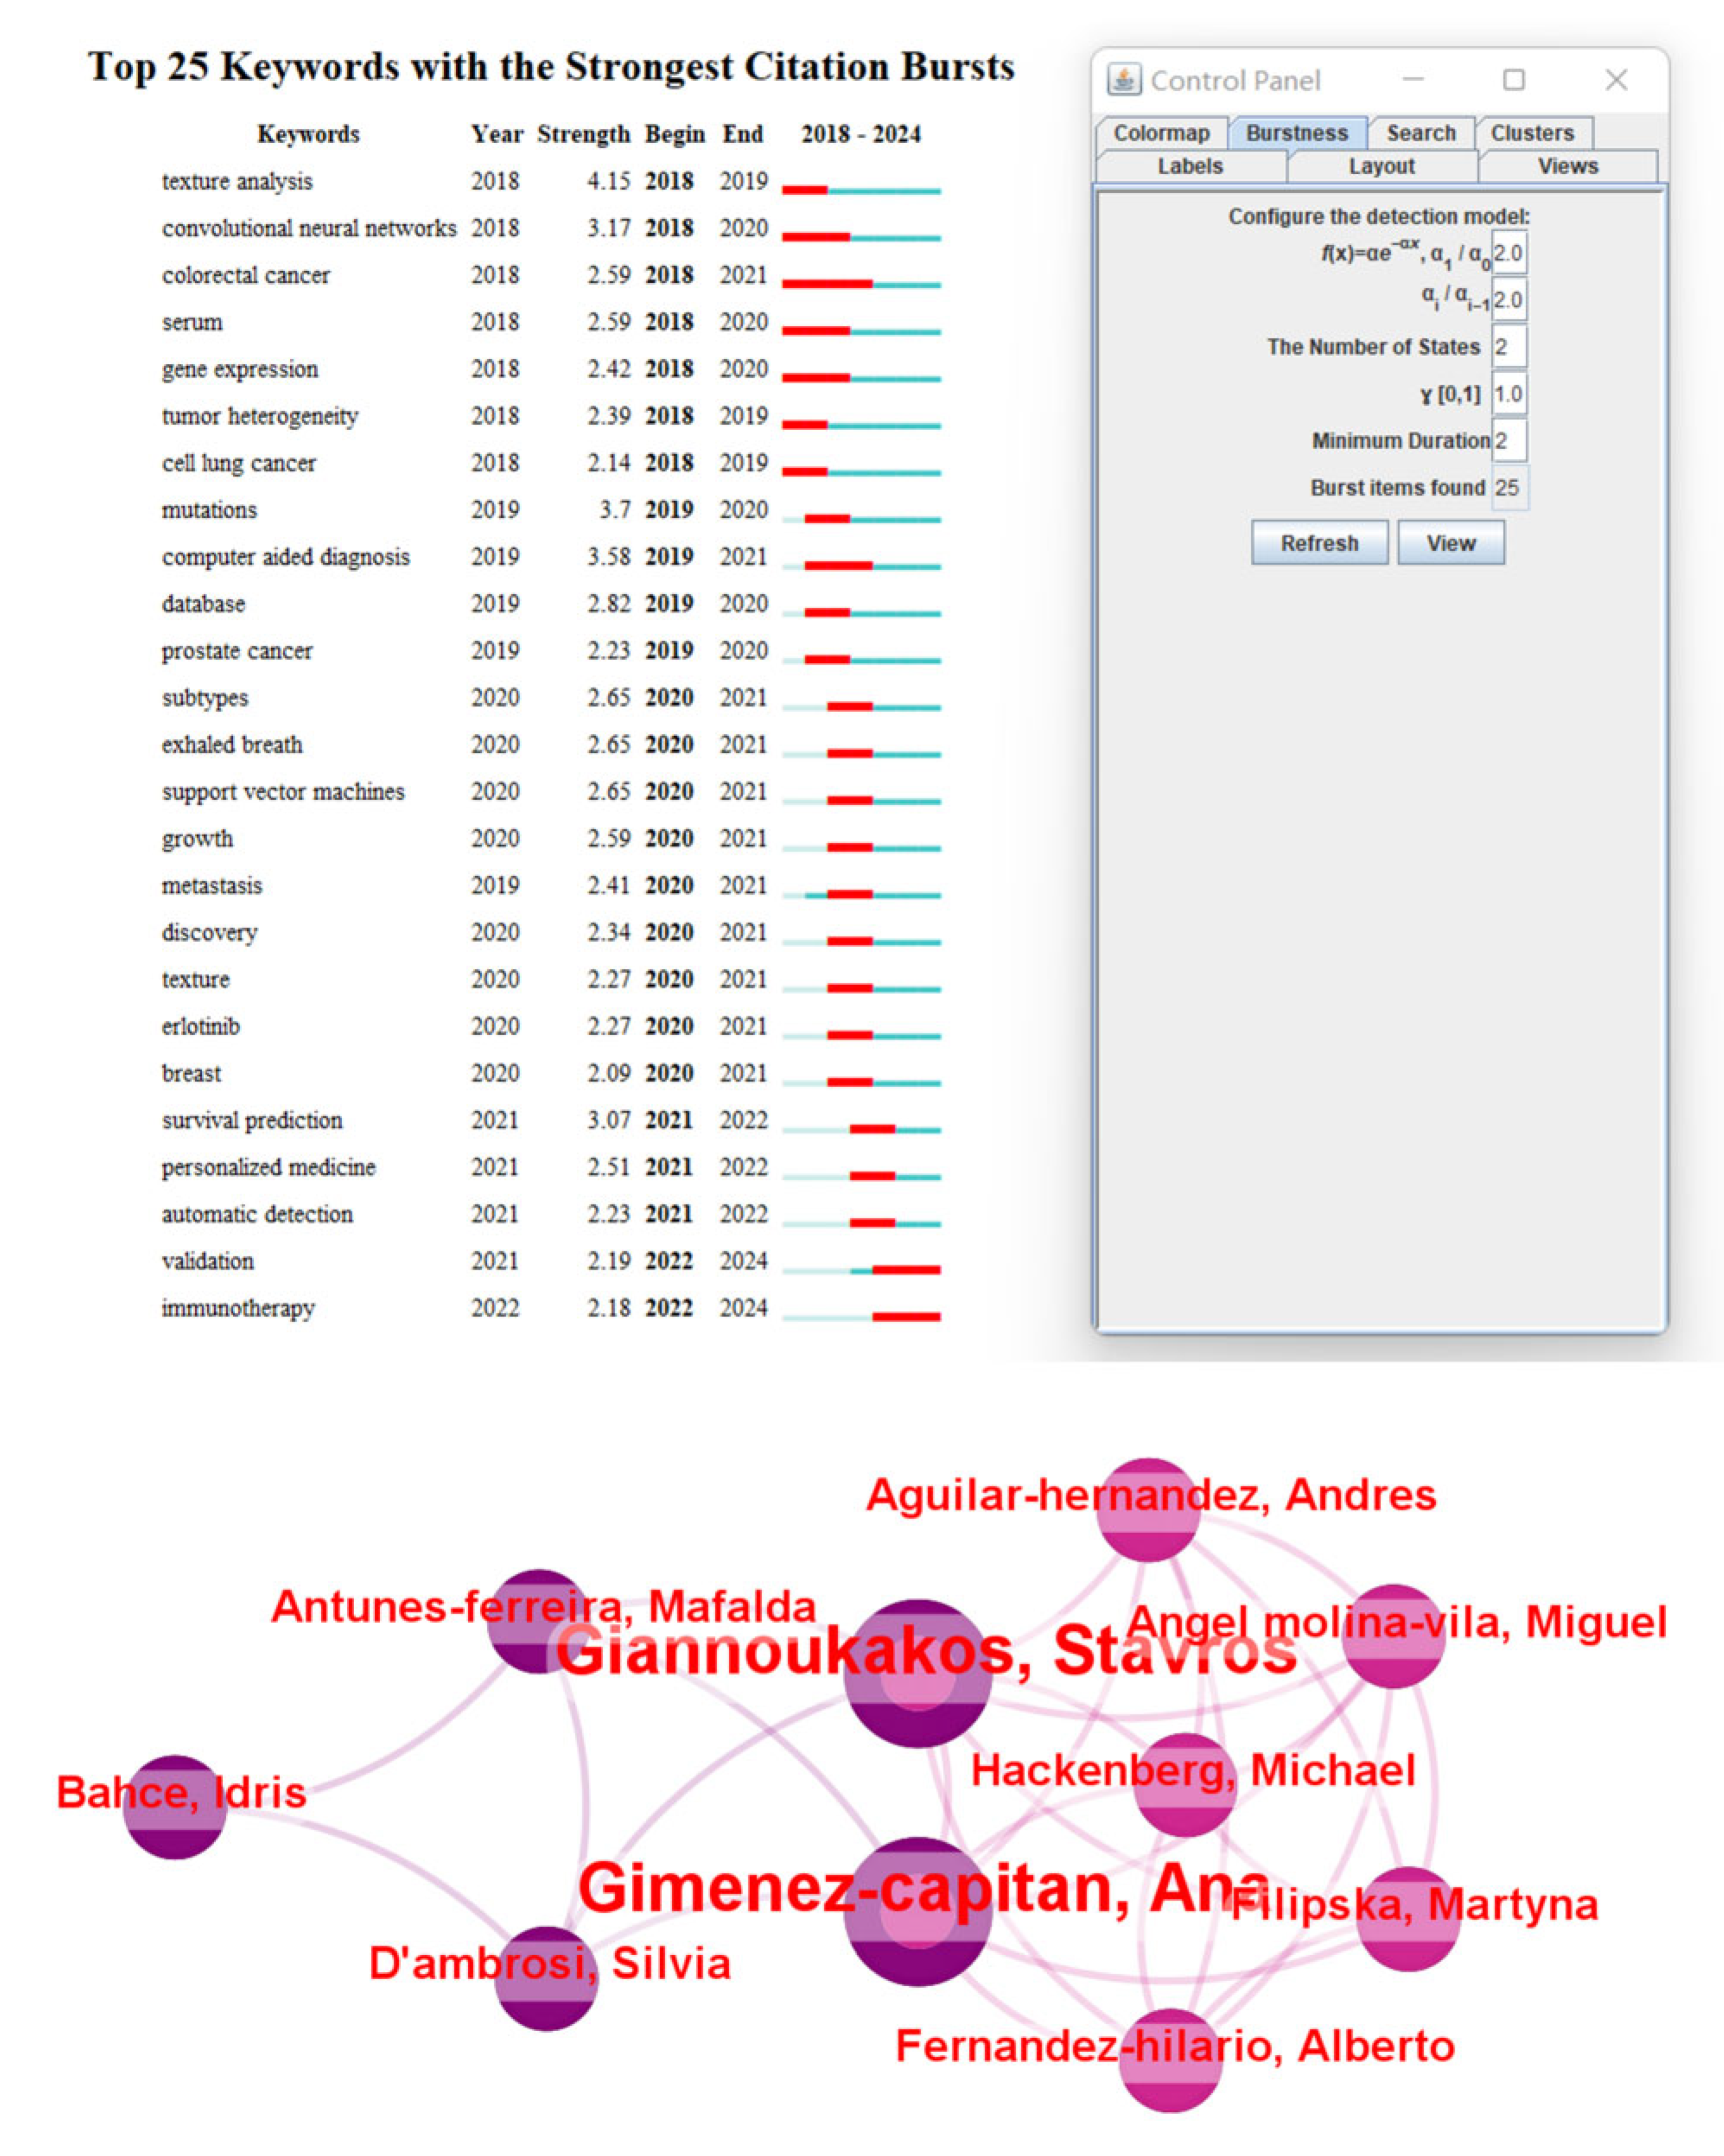Select the Giannoukakos, Stavros node
This screenshot has width=1724, height=2156.
tap(917, 1673)
